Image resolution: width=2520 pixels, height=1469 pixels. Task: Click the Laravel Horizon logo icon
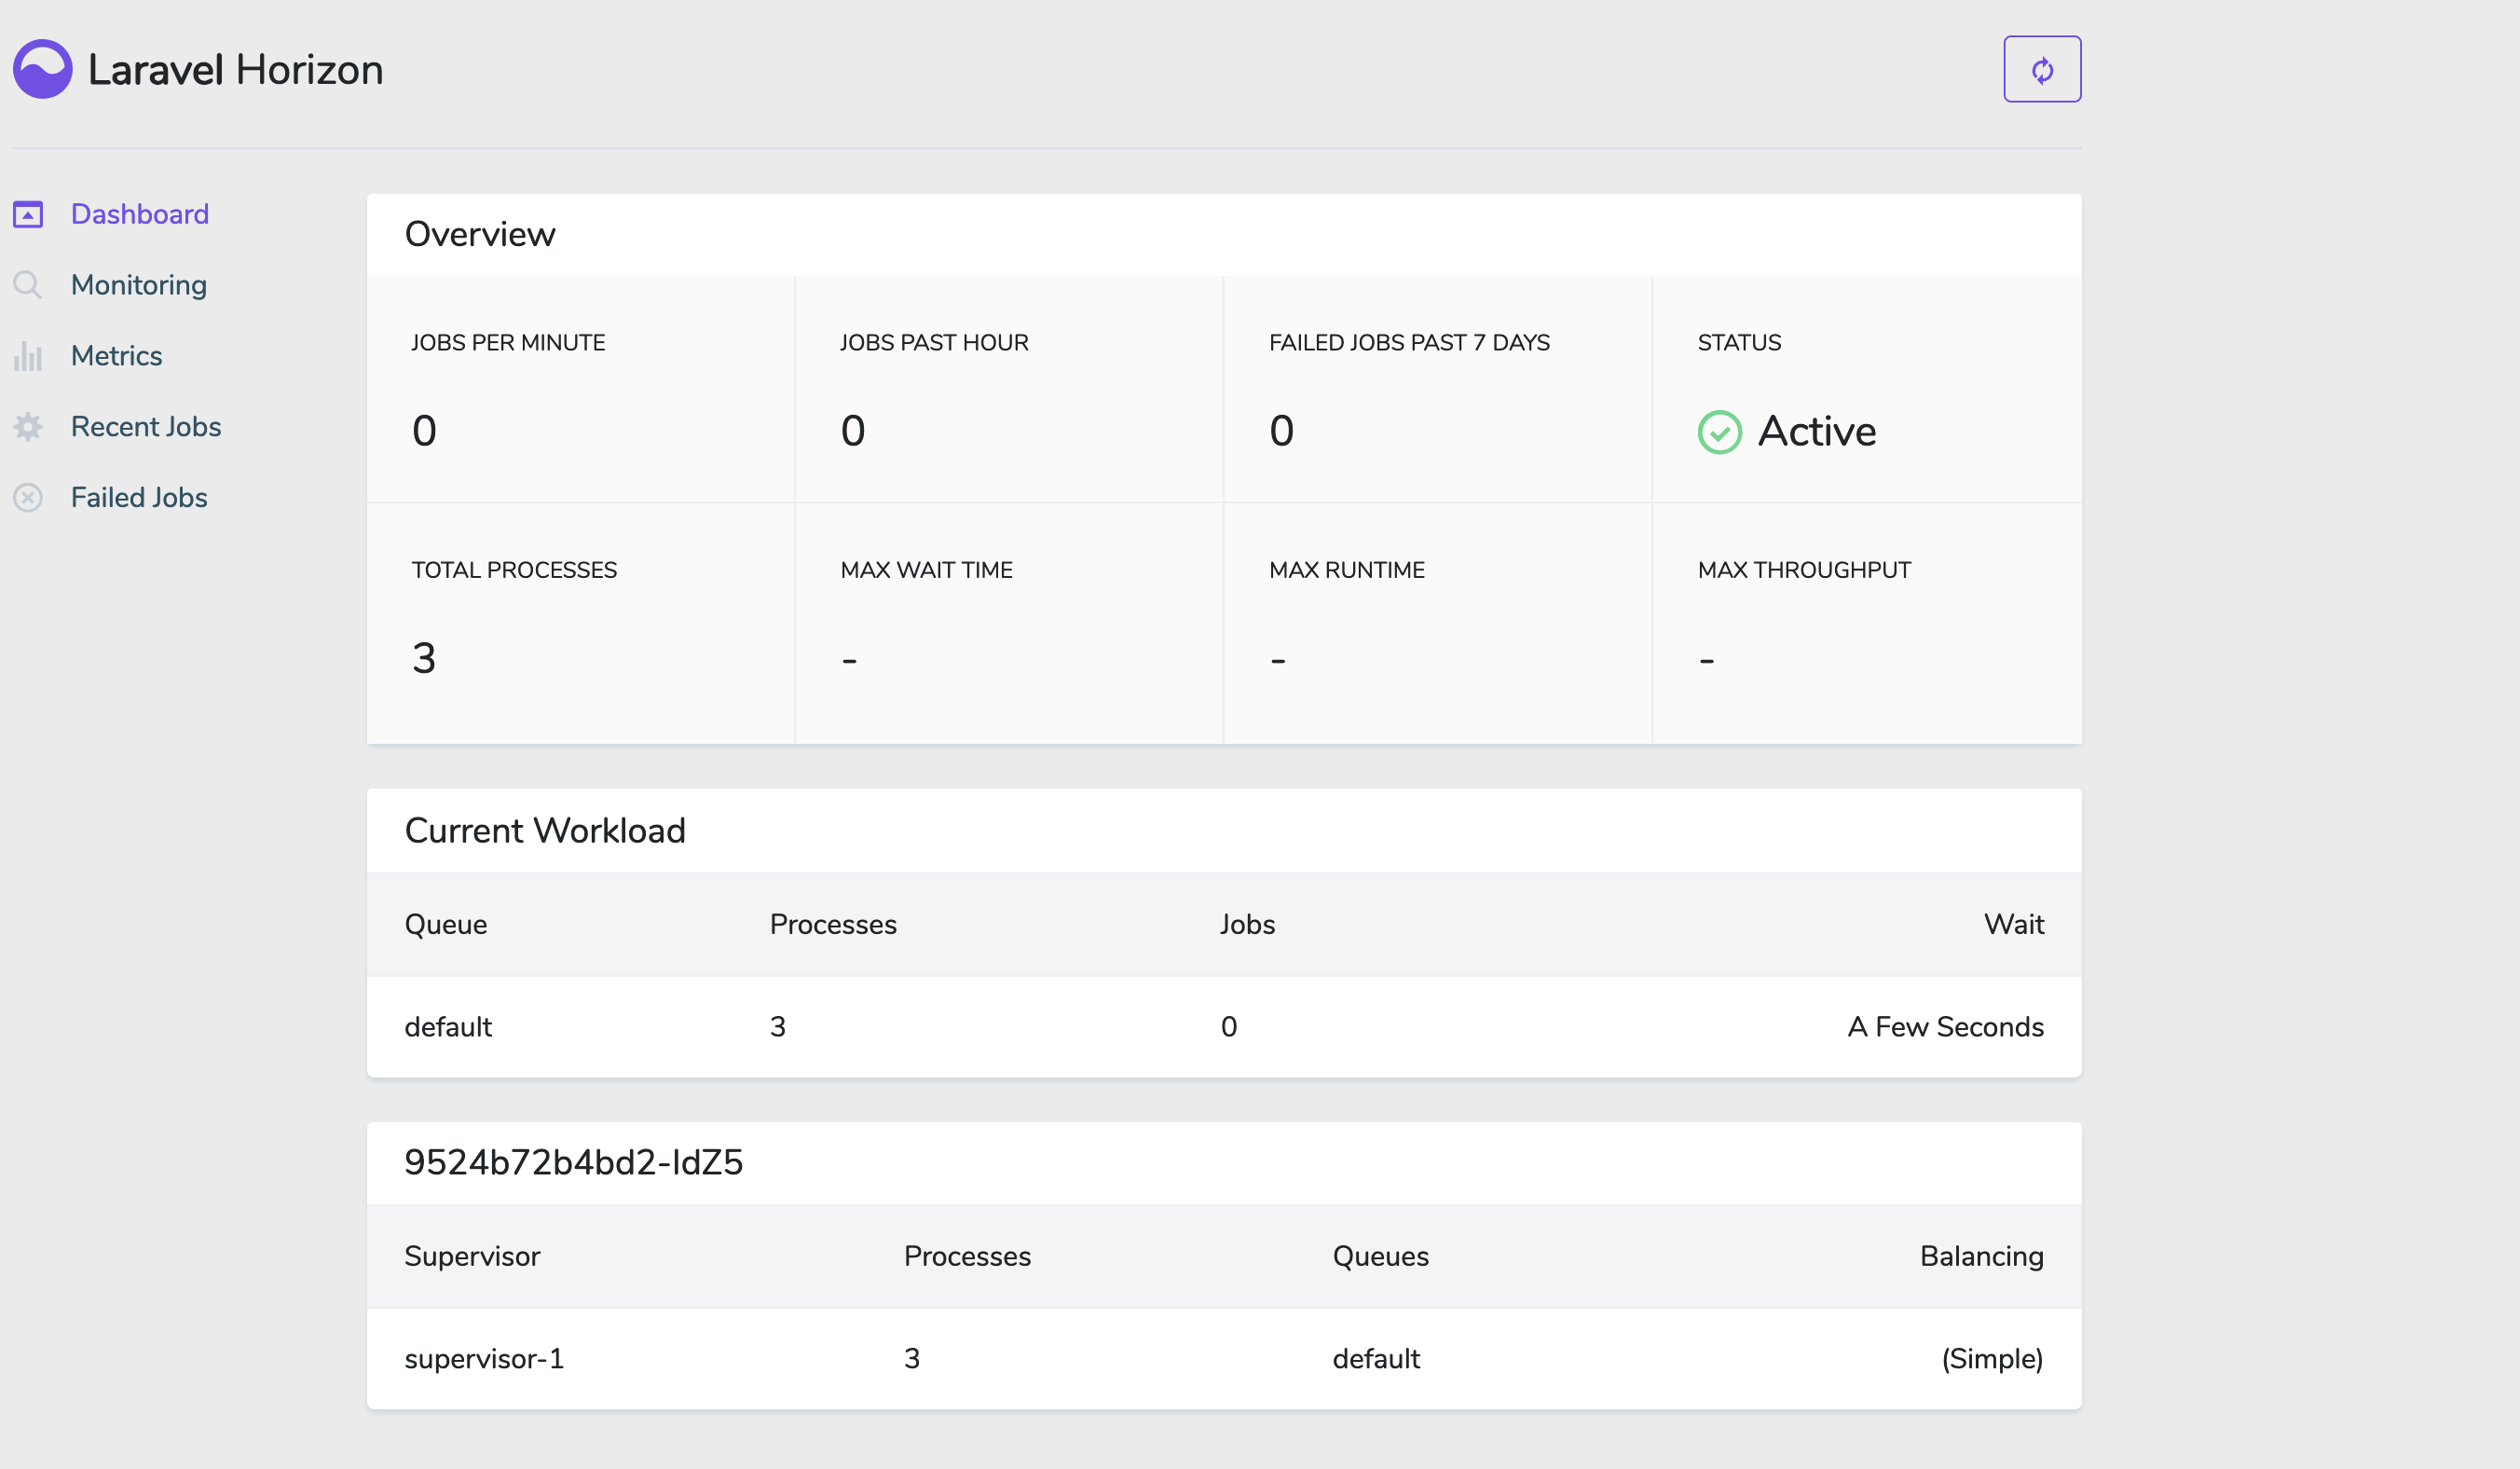pos(42,69)
